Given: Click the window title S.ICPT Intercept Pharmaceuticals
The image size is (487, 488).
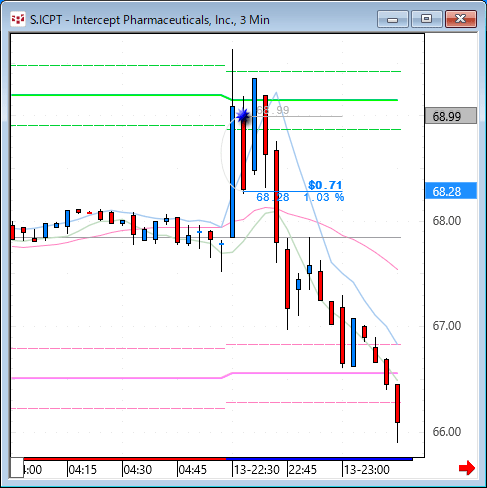Looking at the screenshot, I should pyautogui.click(x=150, y=20).
